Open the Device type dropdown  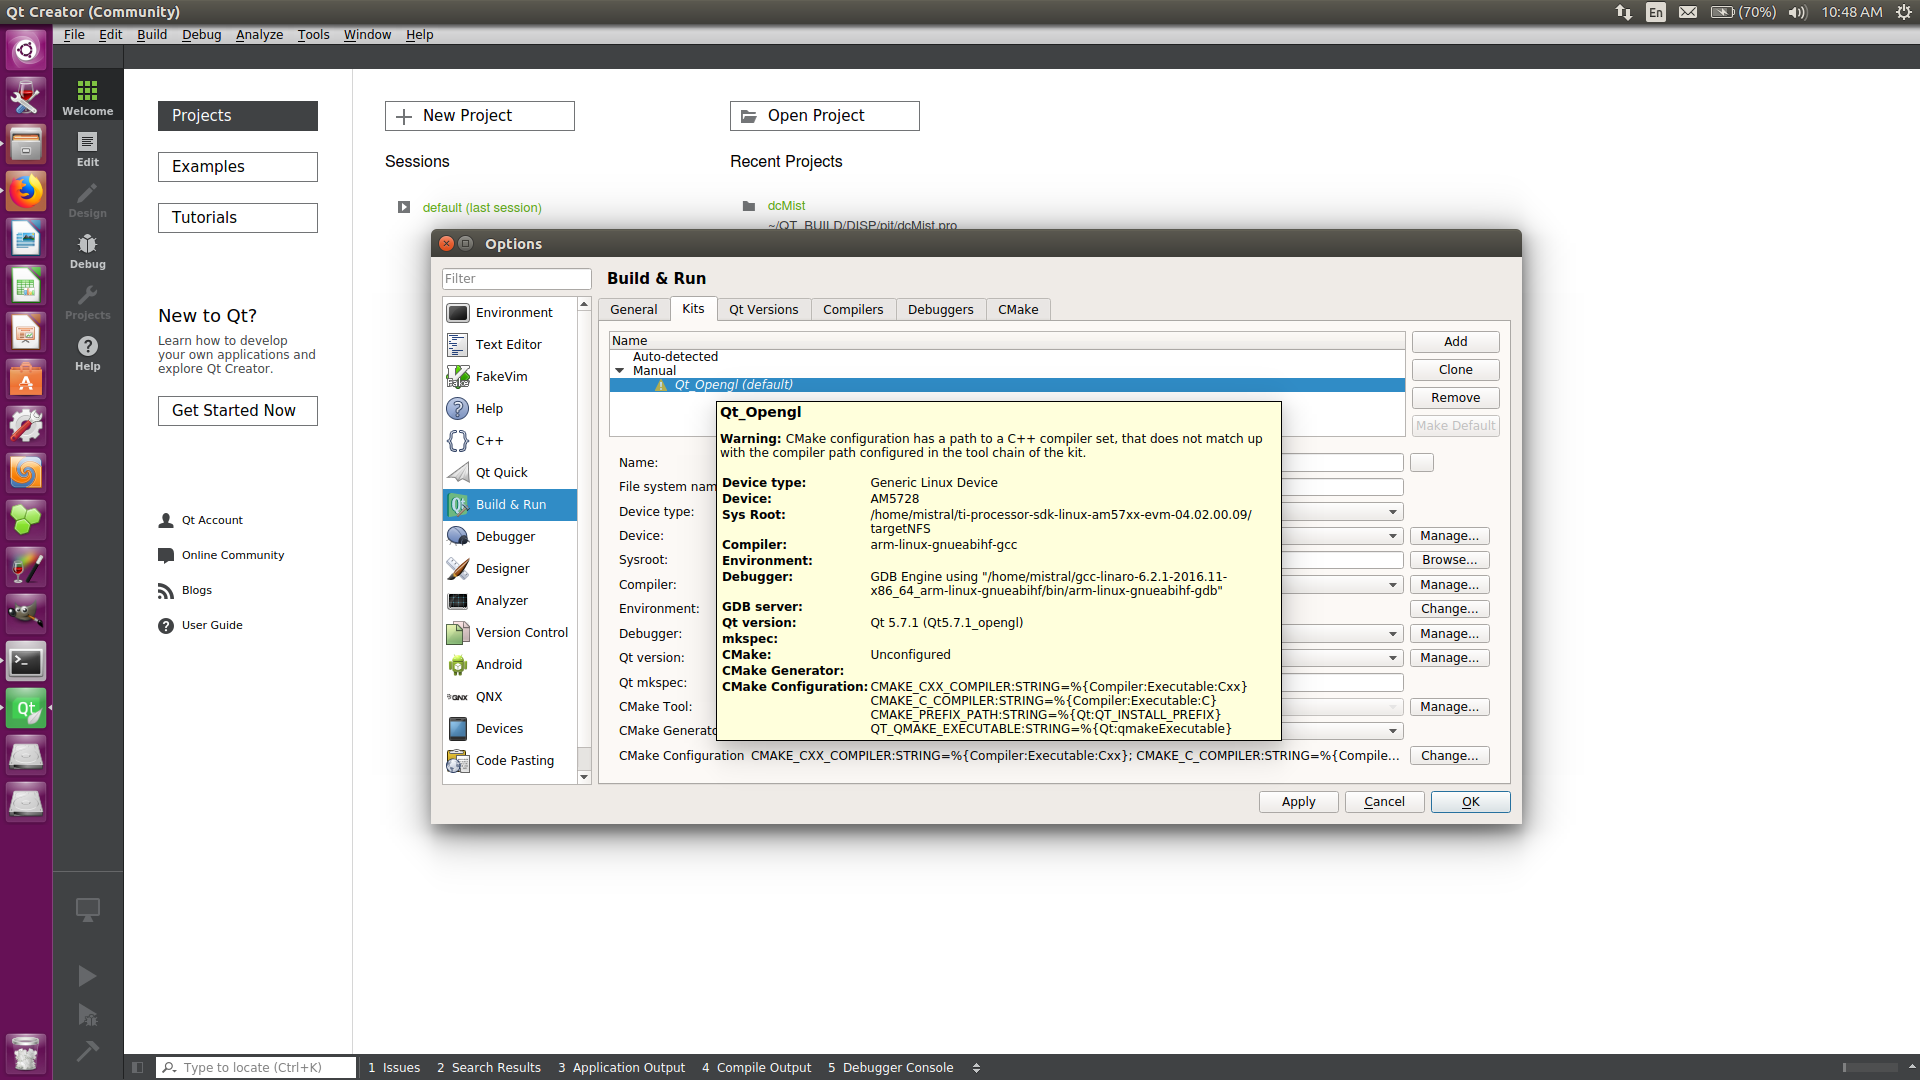pyautogui.click(x=1392, y=512)
